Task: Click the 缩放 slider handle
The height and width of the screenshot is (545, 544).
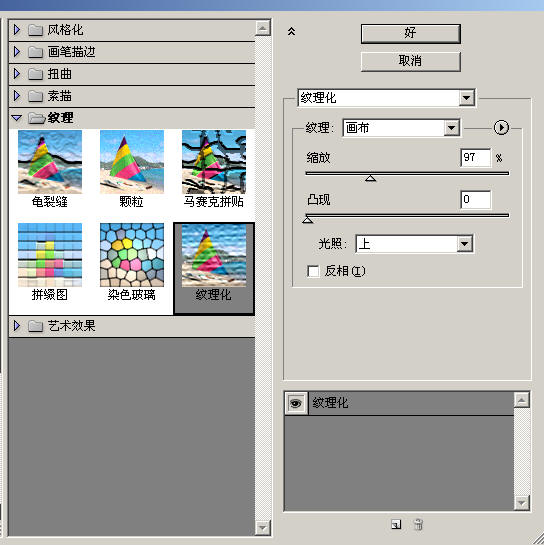Action: (x=371, y=178)
